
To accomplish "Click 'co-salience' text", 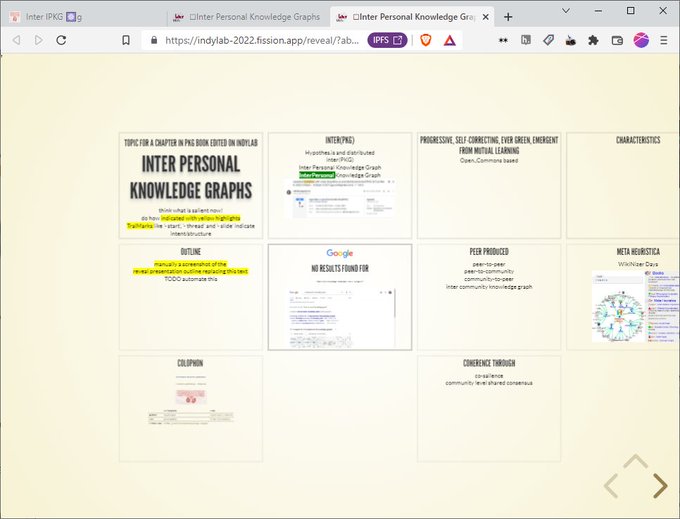I will click(x=489, y=376).
